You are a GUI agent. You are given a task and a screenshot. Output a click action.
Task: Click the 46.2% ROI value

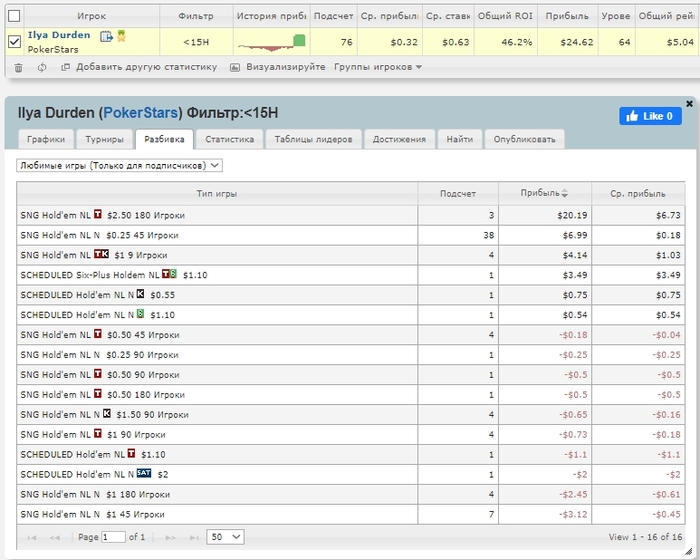click(517, 42)
